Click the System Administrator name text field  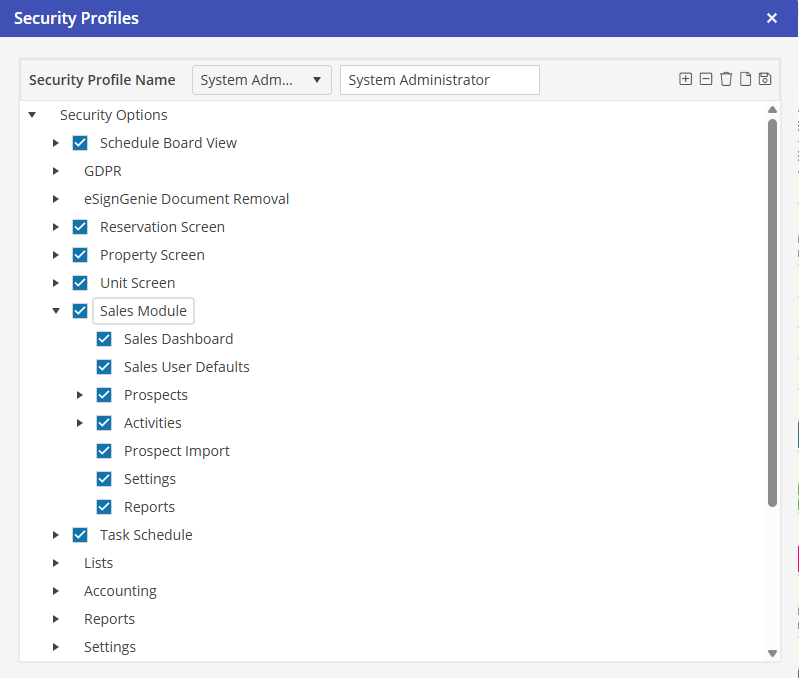[x=439, y=80]
